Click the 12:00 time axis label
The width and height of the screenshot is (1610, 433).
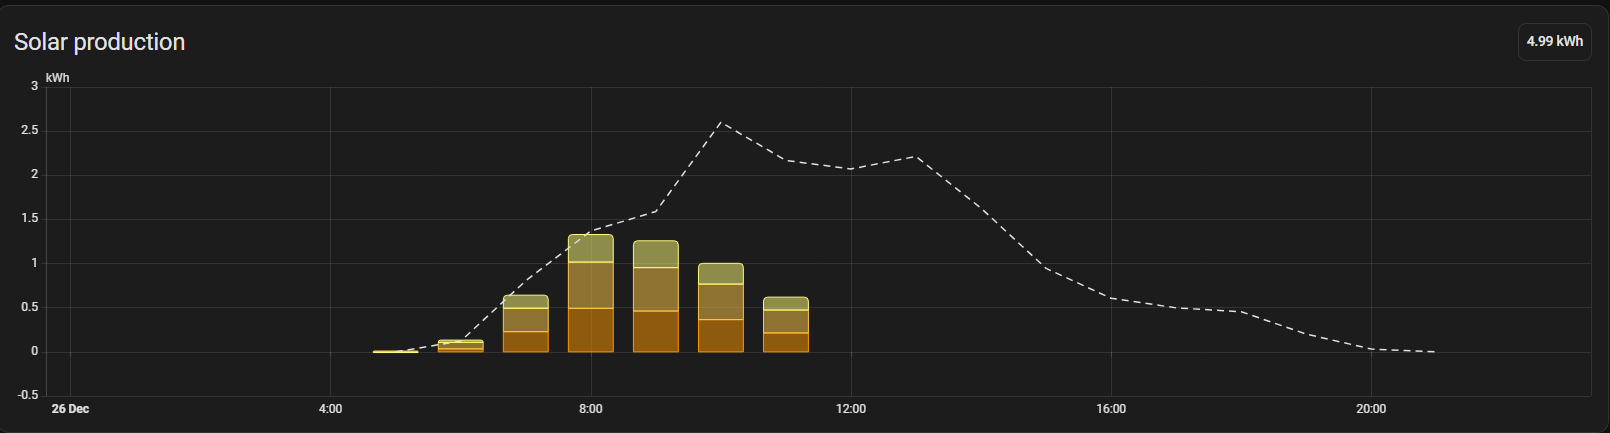coord(851,409)
